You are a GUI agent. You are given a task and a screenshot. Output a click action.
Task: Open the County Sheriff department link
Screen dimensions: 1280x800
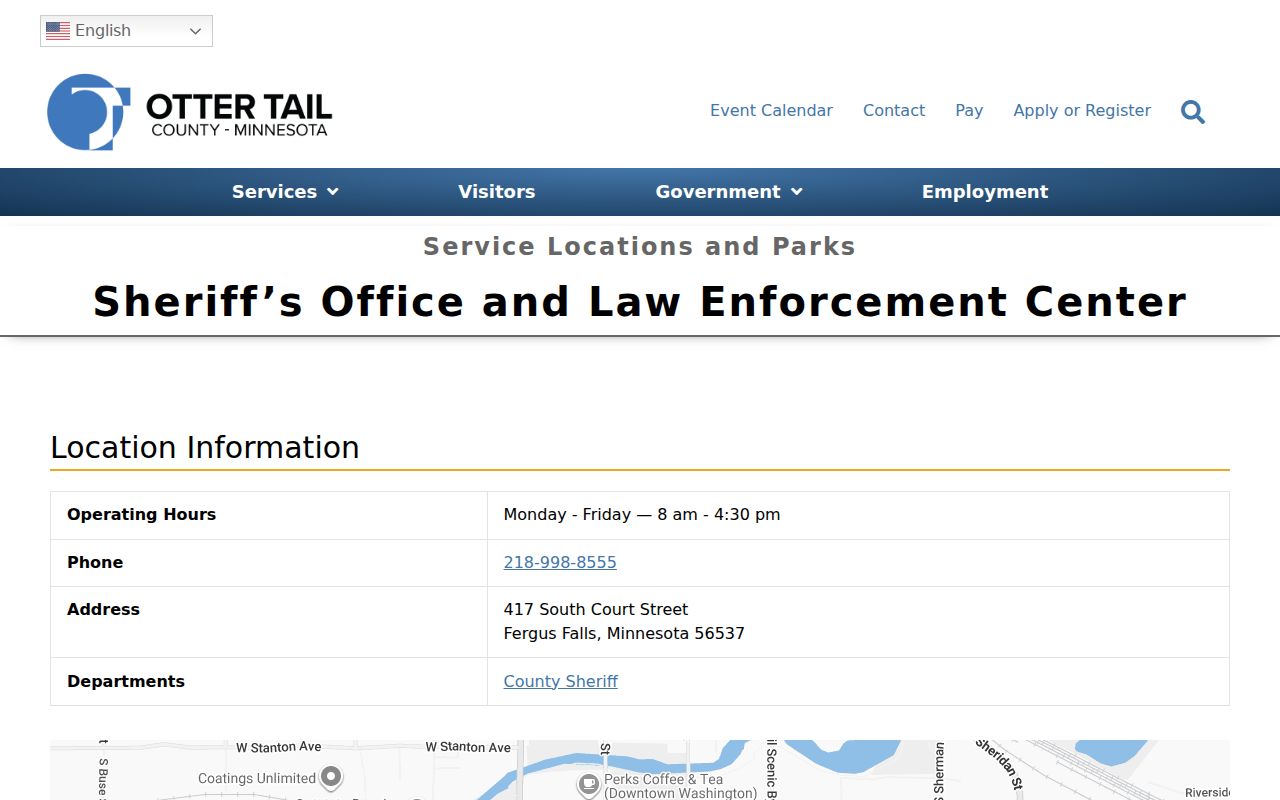point(560,682)
